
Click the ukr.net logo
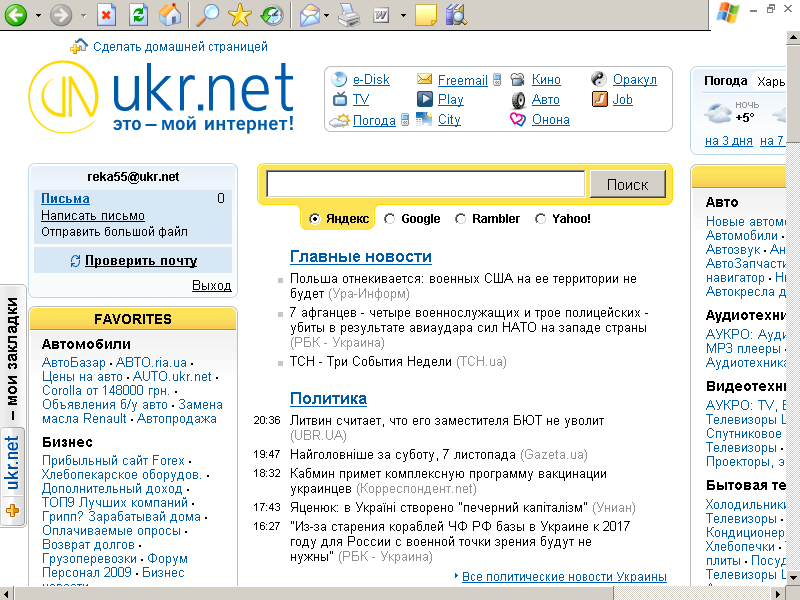click(x=161, y=97)
